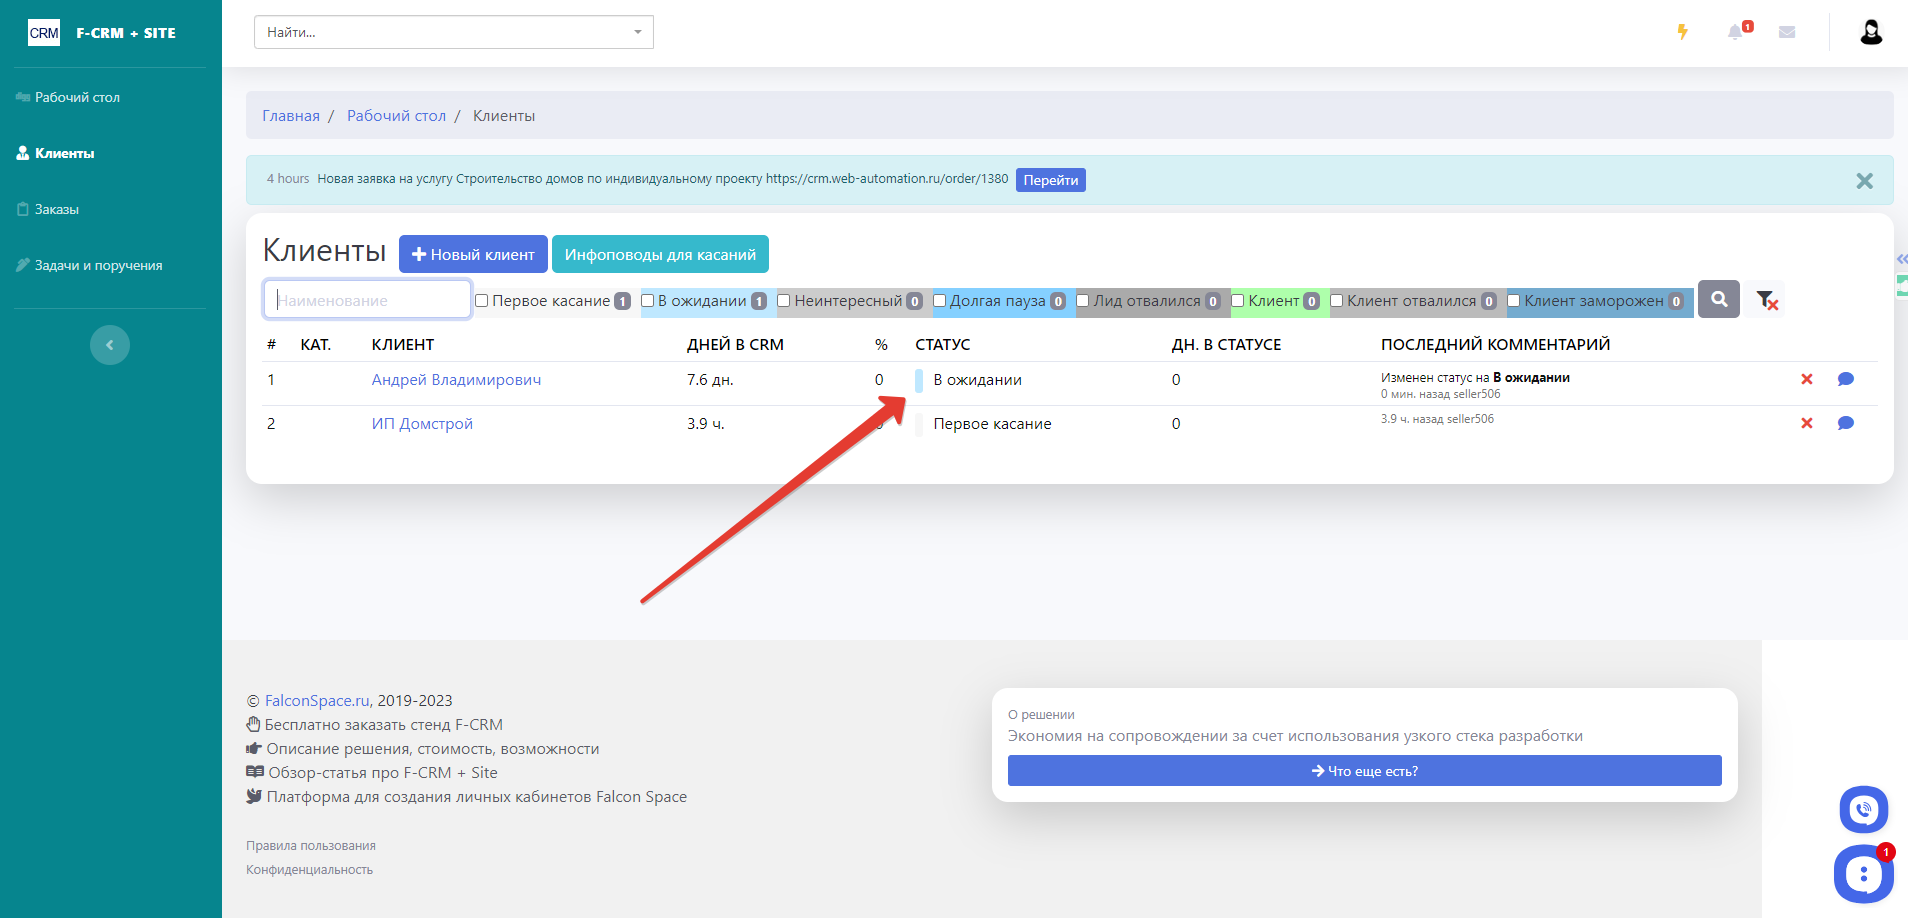Toggle the В ожидании filter checkbox
Image resolution: width=1908 pixels, height=918 pixels.
648,301
